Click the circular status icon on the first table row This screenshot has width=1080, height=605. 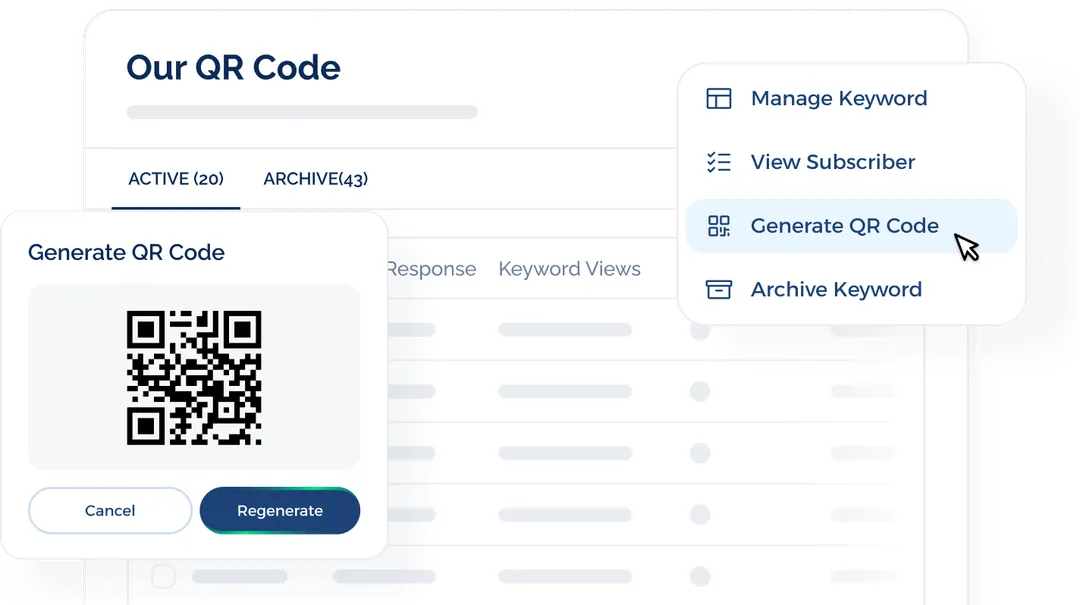click(700, 330)
